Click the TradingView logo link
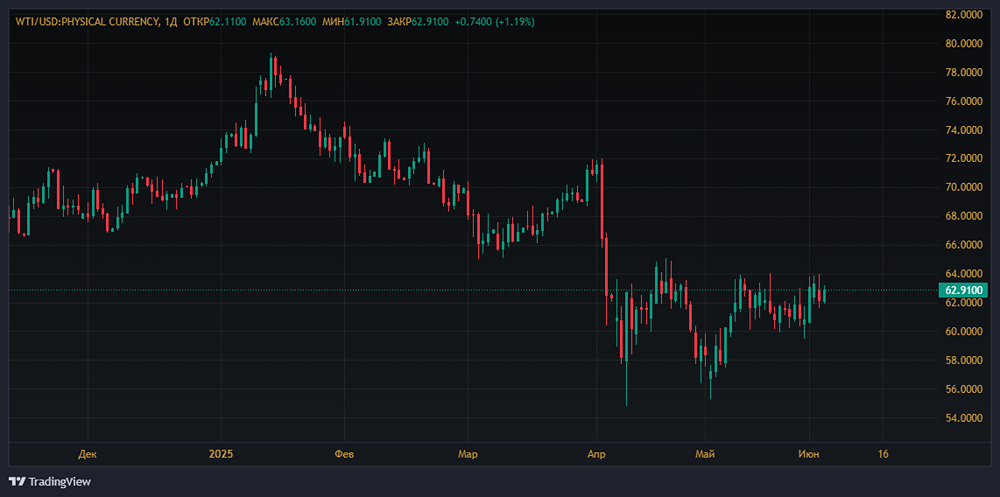The height and width of the screenshot is (497, 1000). [x=50, y=482]
